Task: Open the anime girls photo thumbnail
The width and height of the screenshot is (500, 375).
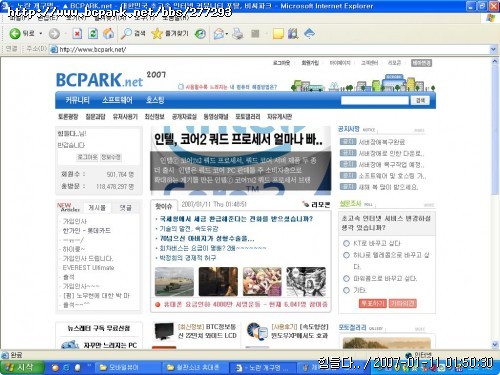Action: point(262,282)
